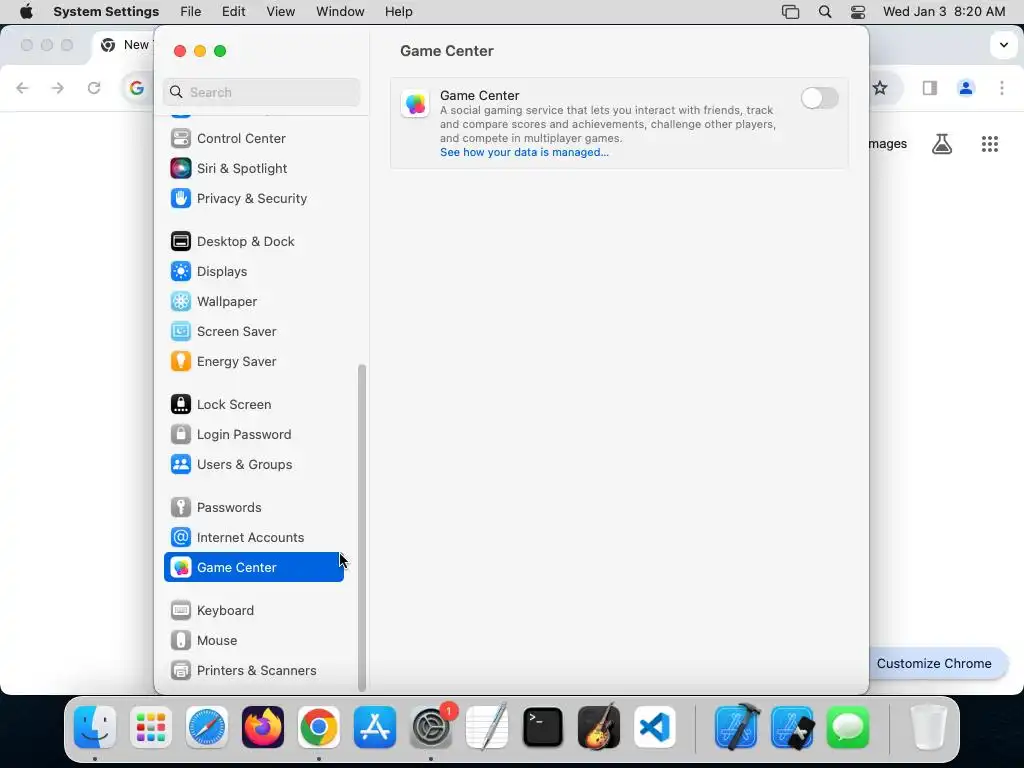Launch Visual Studio Code from the Dock

pyautogui.click(x=655, y=727)
